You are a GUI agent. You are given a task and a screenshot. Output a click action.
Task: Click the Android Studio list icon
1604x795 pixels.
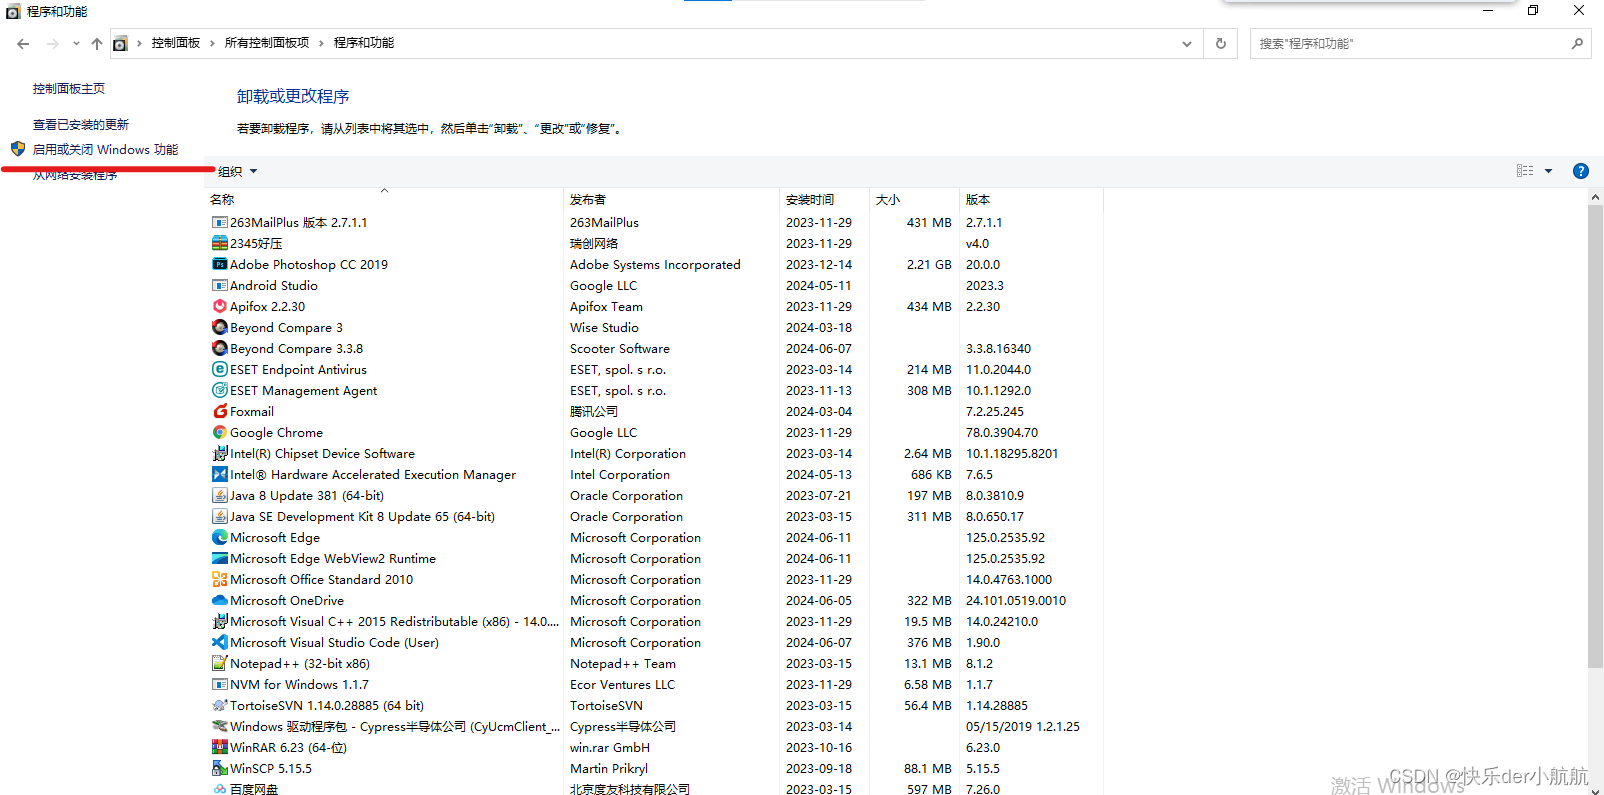220,285
